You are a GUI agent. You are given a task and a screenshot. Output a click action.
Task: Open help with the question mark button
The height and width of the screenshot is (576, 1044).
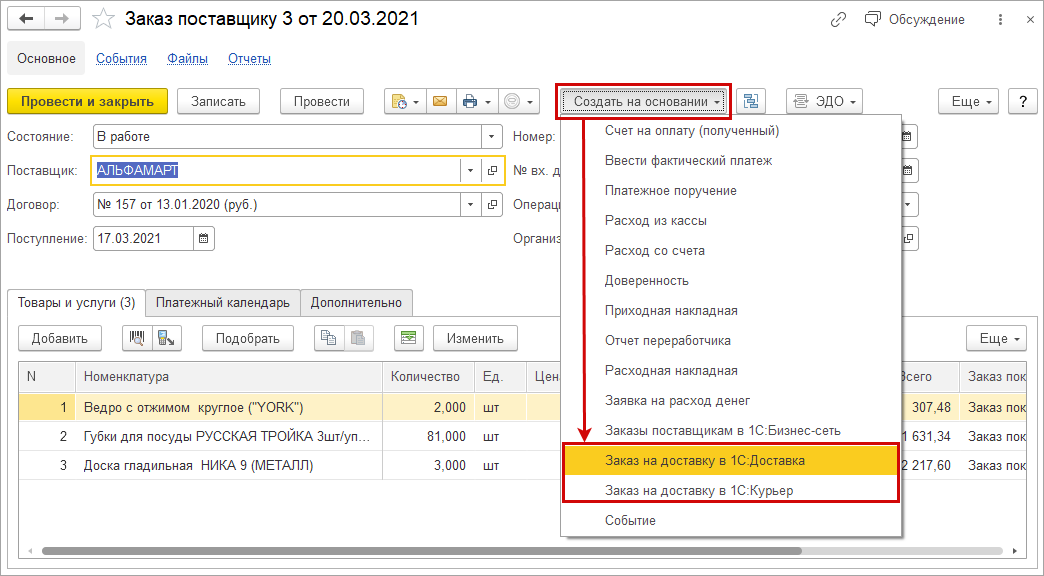pos(1023,102)
